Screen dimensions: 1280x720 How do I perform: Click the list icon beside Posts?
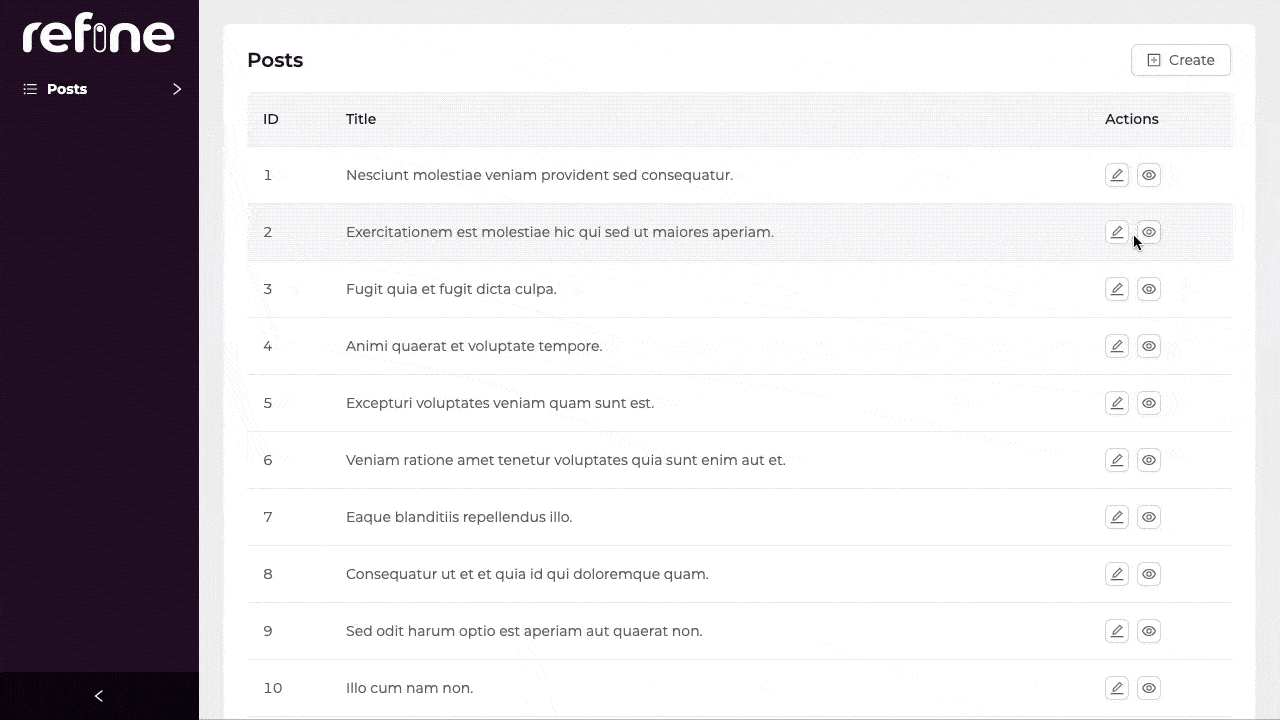pyautogui.click(x=30, y=89)
